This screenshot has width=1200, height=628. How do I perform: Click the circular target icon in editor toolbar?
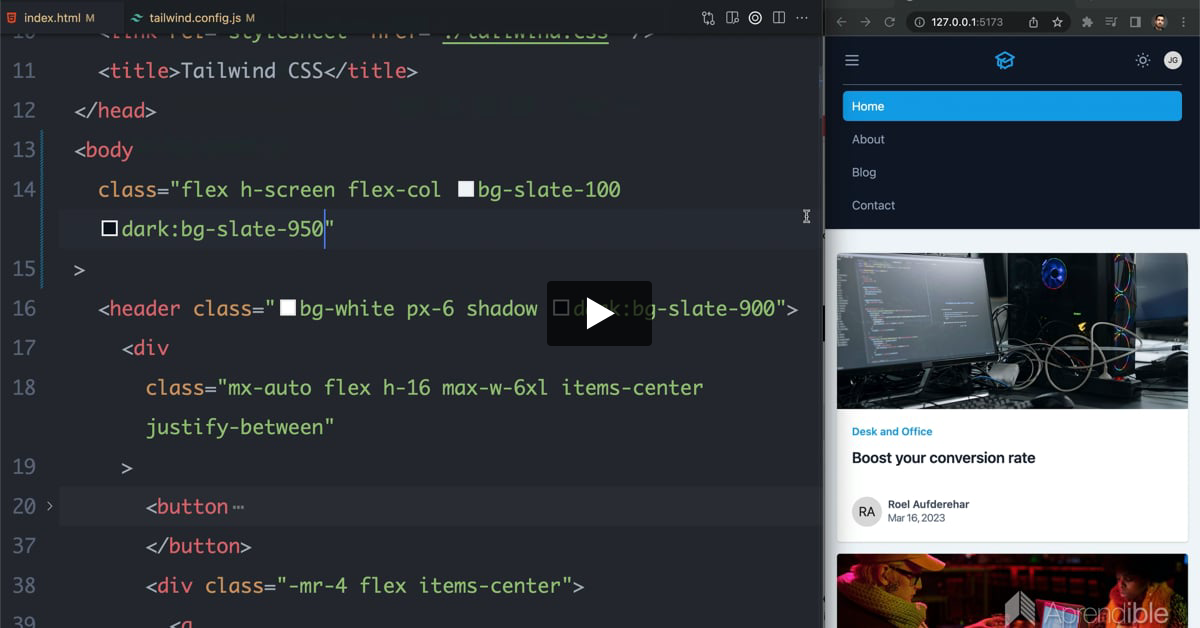pyautogui.click(x=755, y=18)
